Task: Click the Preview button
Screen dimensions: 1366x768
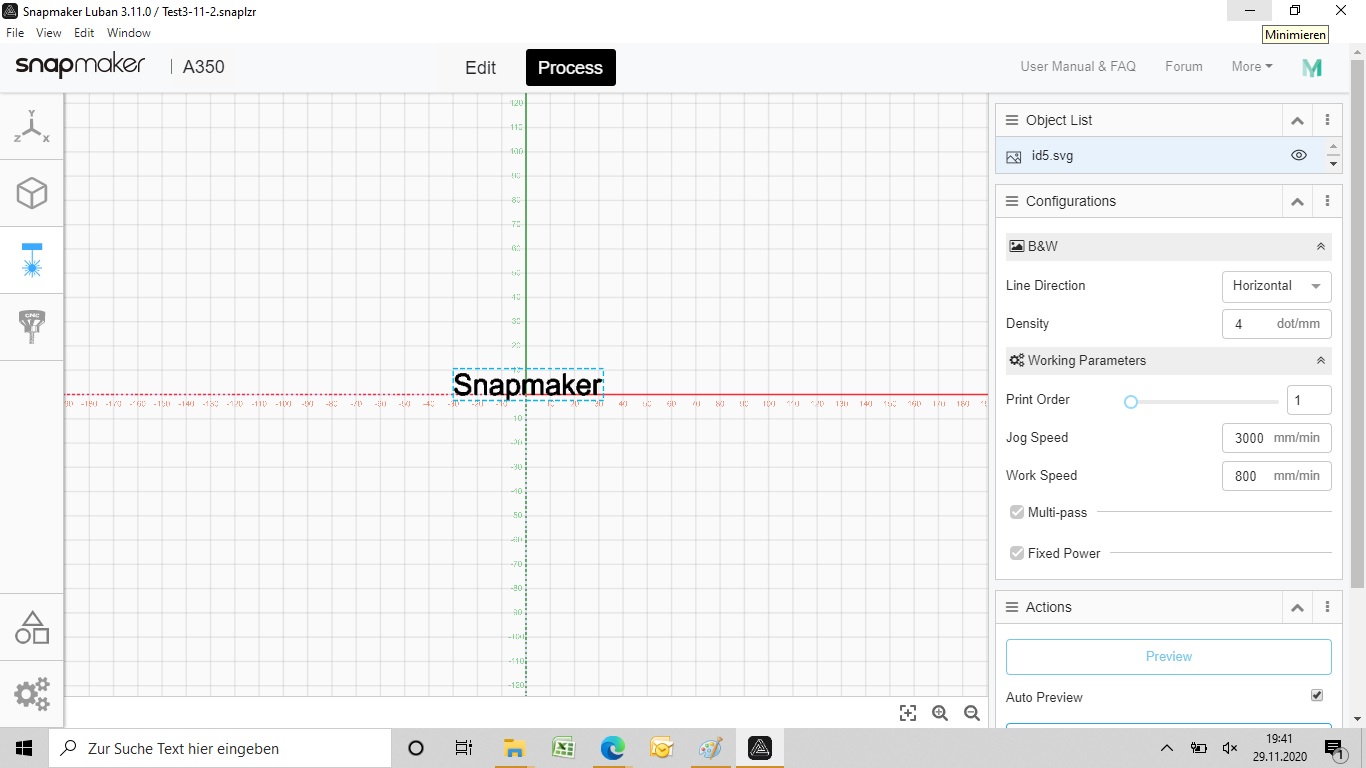Action: (x=1167, y=656)
